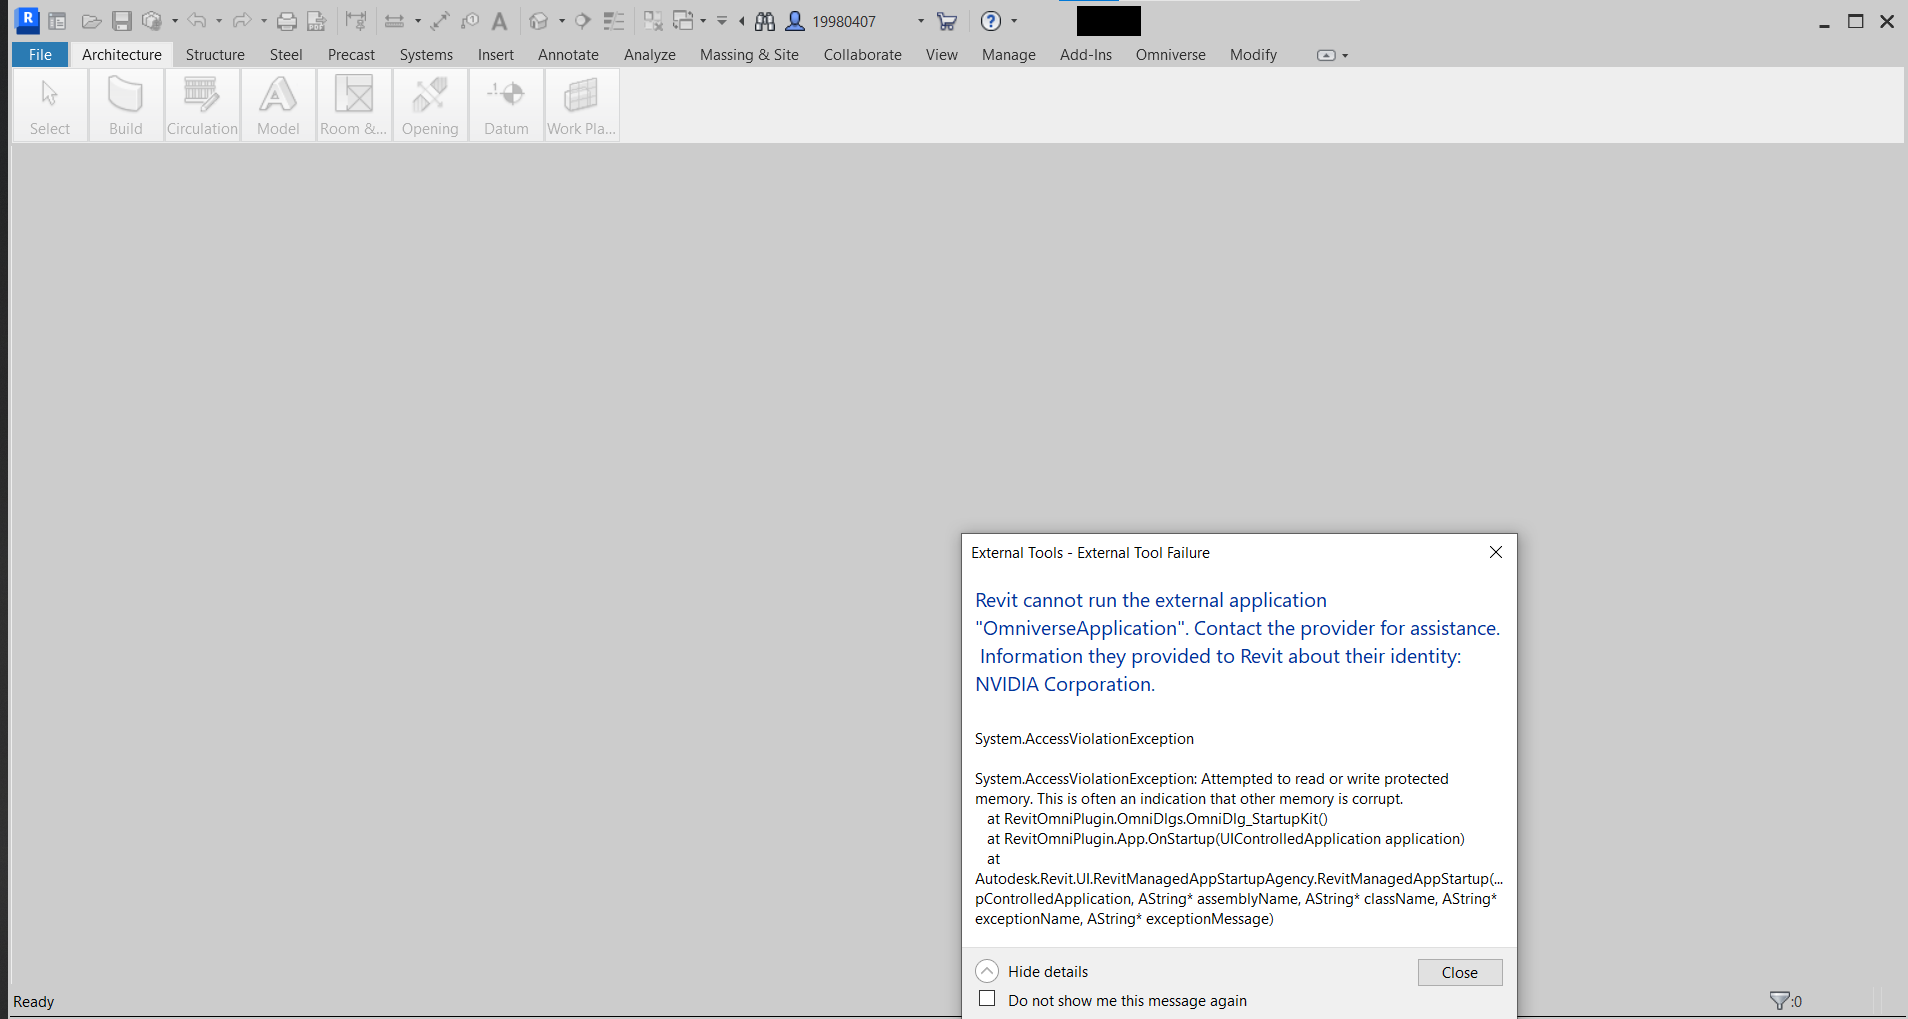Screen dimensions: 1908x1019
Task: Click the Export PDF icon
Action: 317,21
